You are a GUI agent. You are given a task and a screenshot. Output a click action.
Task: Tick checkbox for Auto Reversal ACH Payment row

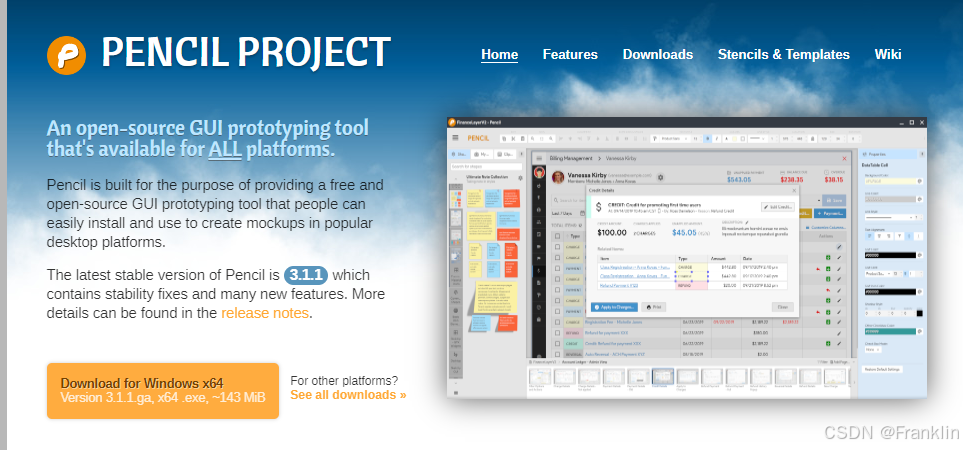(557, 354)
